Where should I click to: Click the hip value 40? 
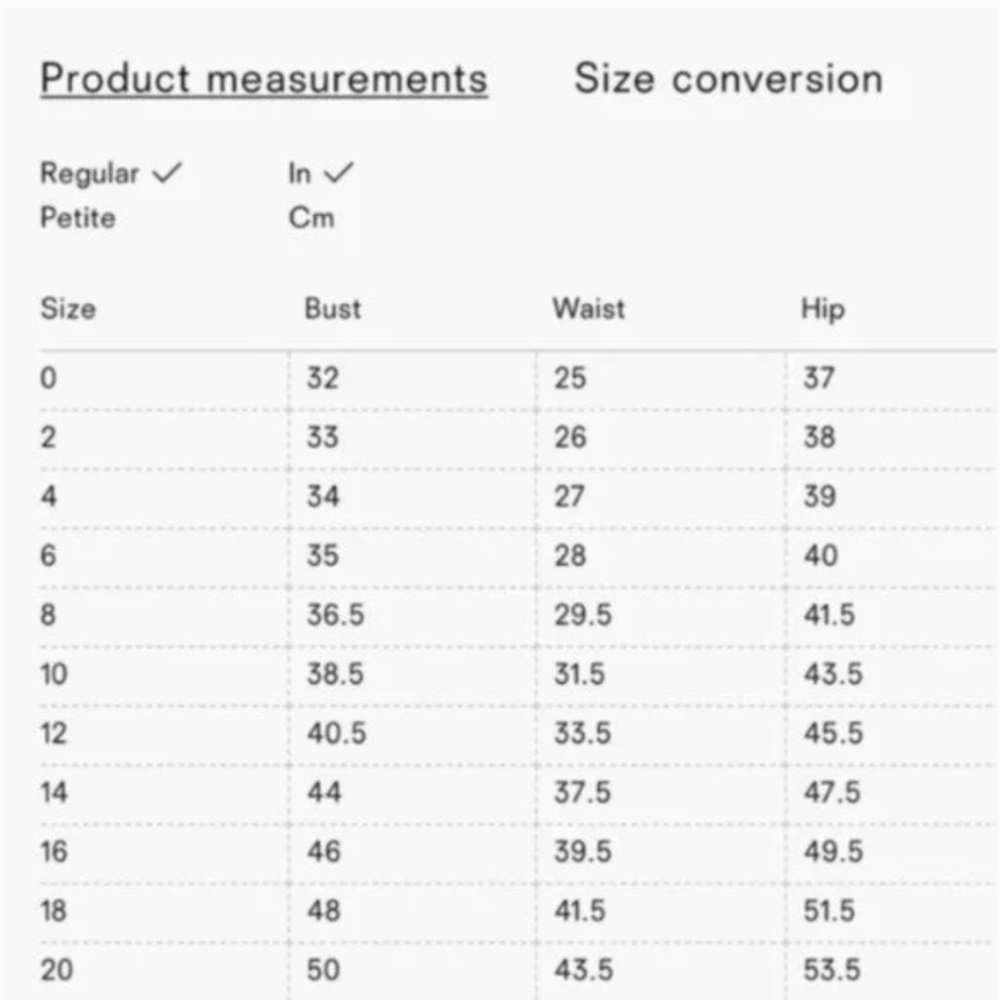[820, 555]
